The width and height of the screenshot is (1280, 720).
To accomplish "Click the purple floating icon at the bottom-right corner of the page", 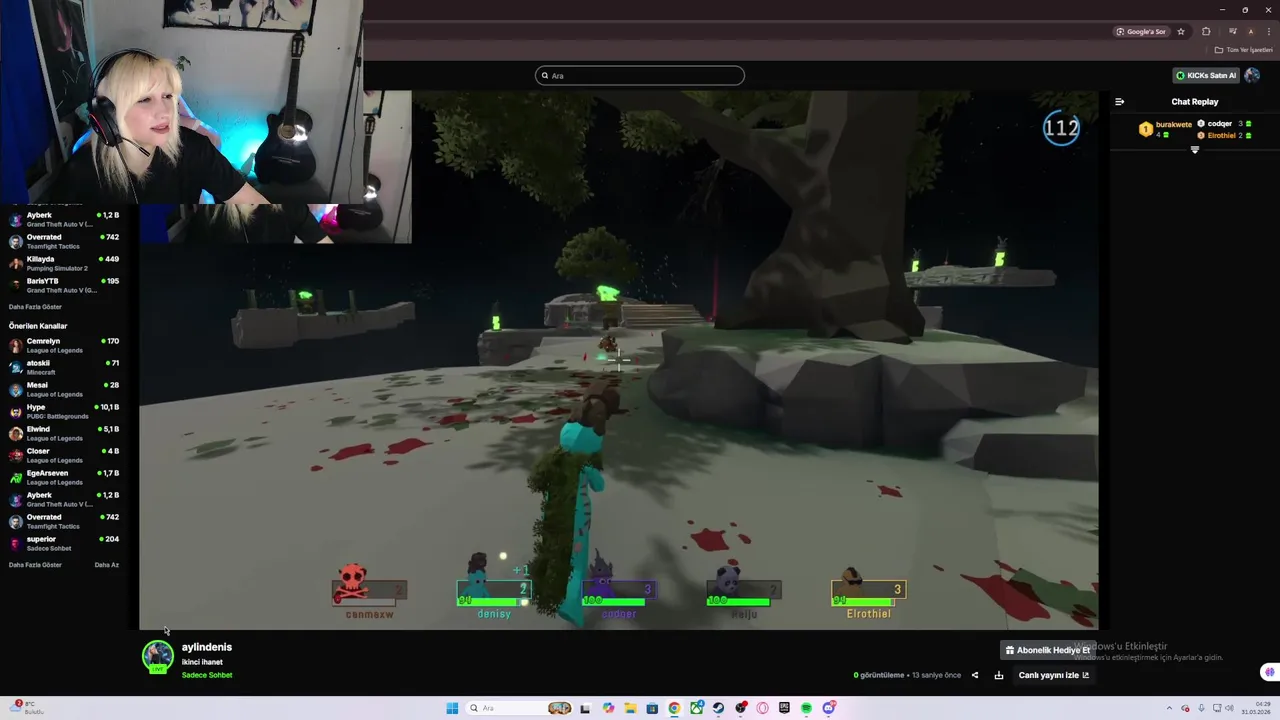I will (x=1269, y=672).
